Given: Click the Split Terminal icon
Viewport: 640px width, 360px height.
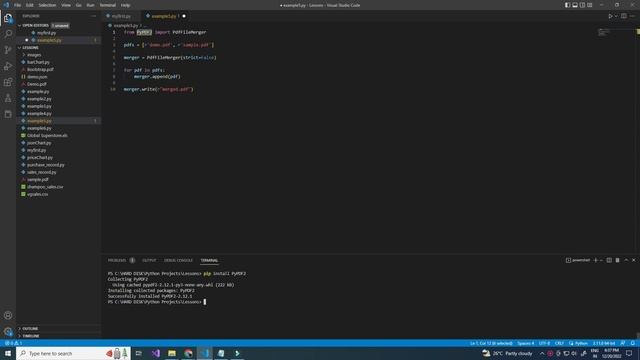Looking at the screenshot, I should coord(609,260).
